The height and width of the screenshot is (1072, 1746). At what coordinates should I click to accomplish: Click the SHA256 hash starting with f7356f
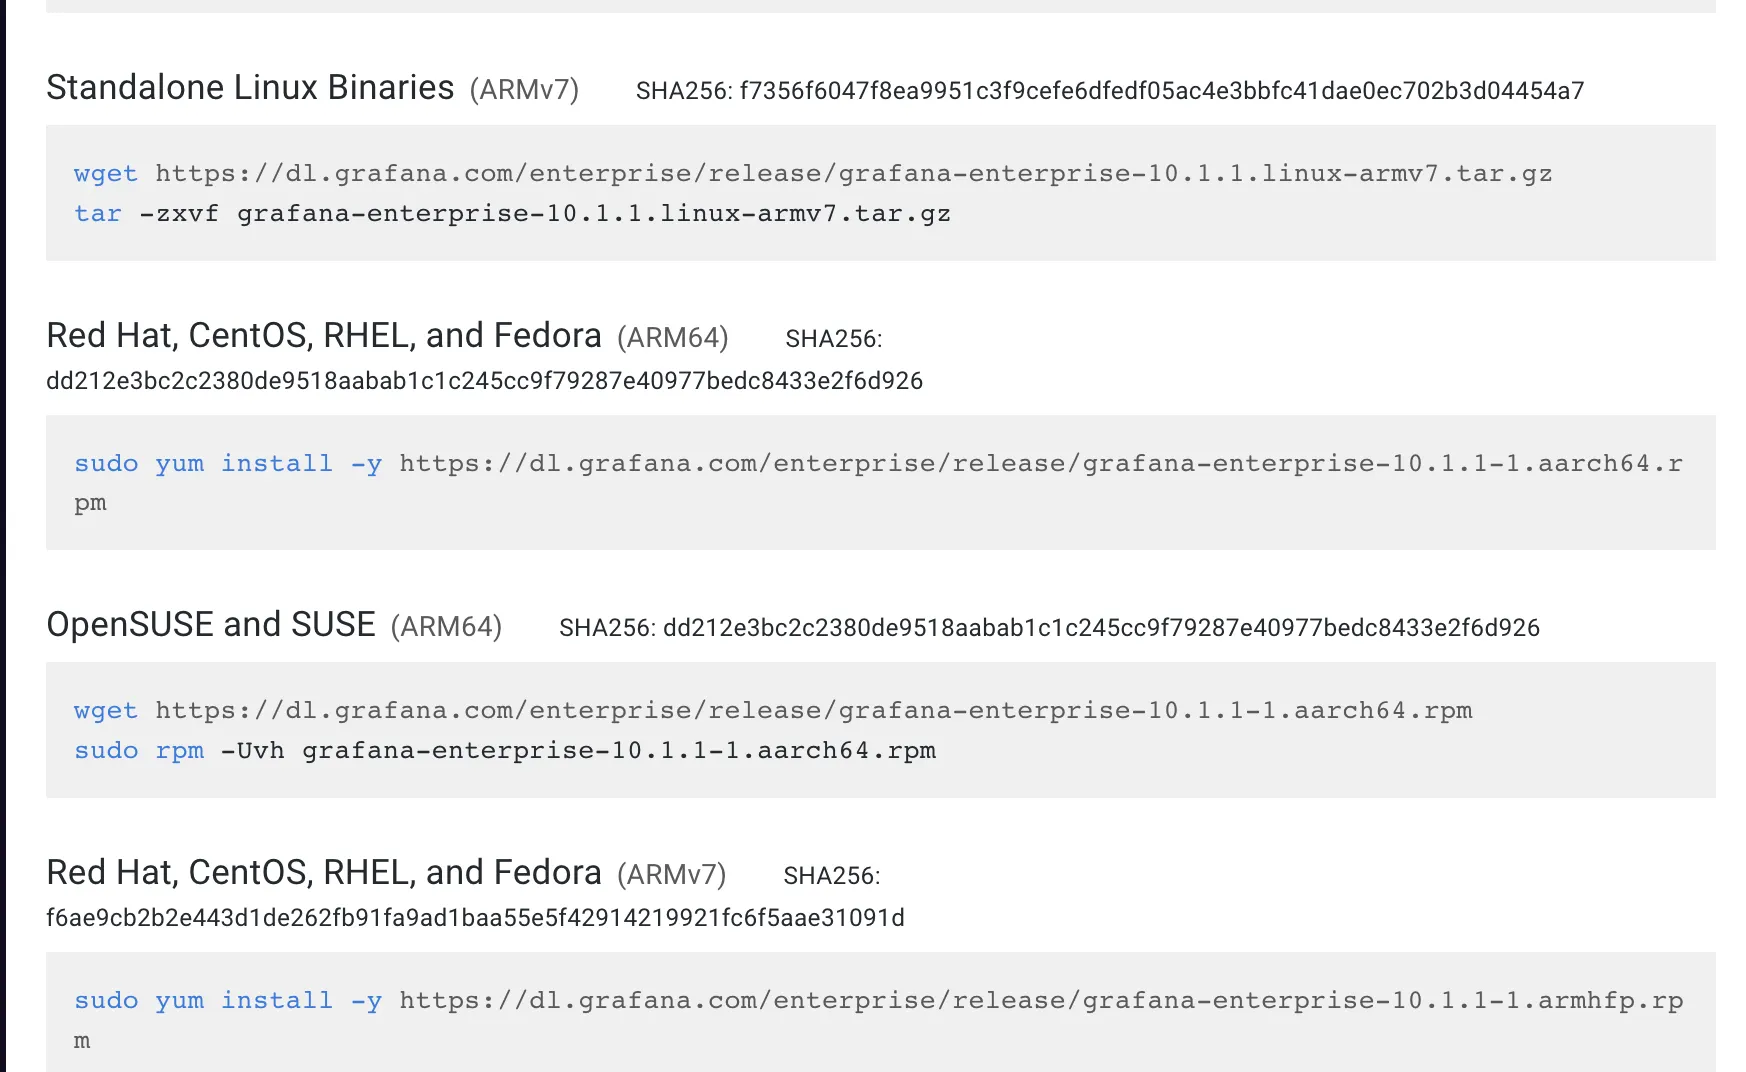[x=1161, y=91]
